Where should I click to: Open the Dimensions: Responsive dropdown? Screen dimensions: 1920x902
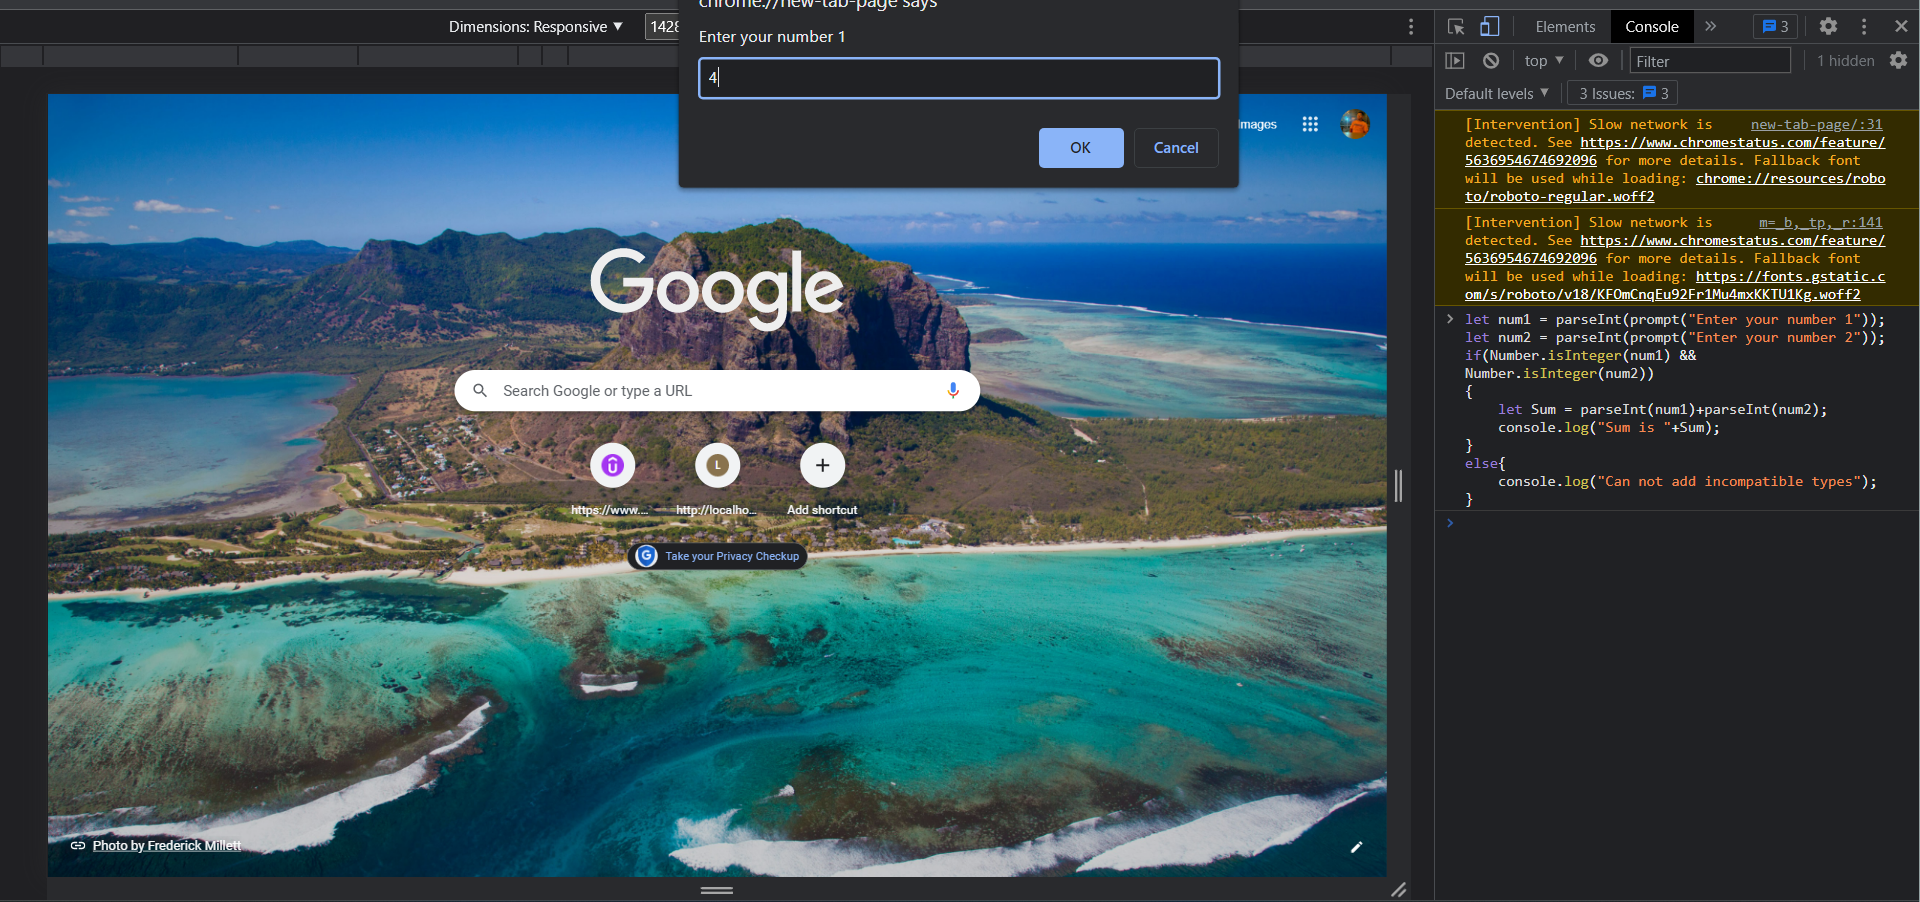pyautogui.click(x=536, y=27)
